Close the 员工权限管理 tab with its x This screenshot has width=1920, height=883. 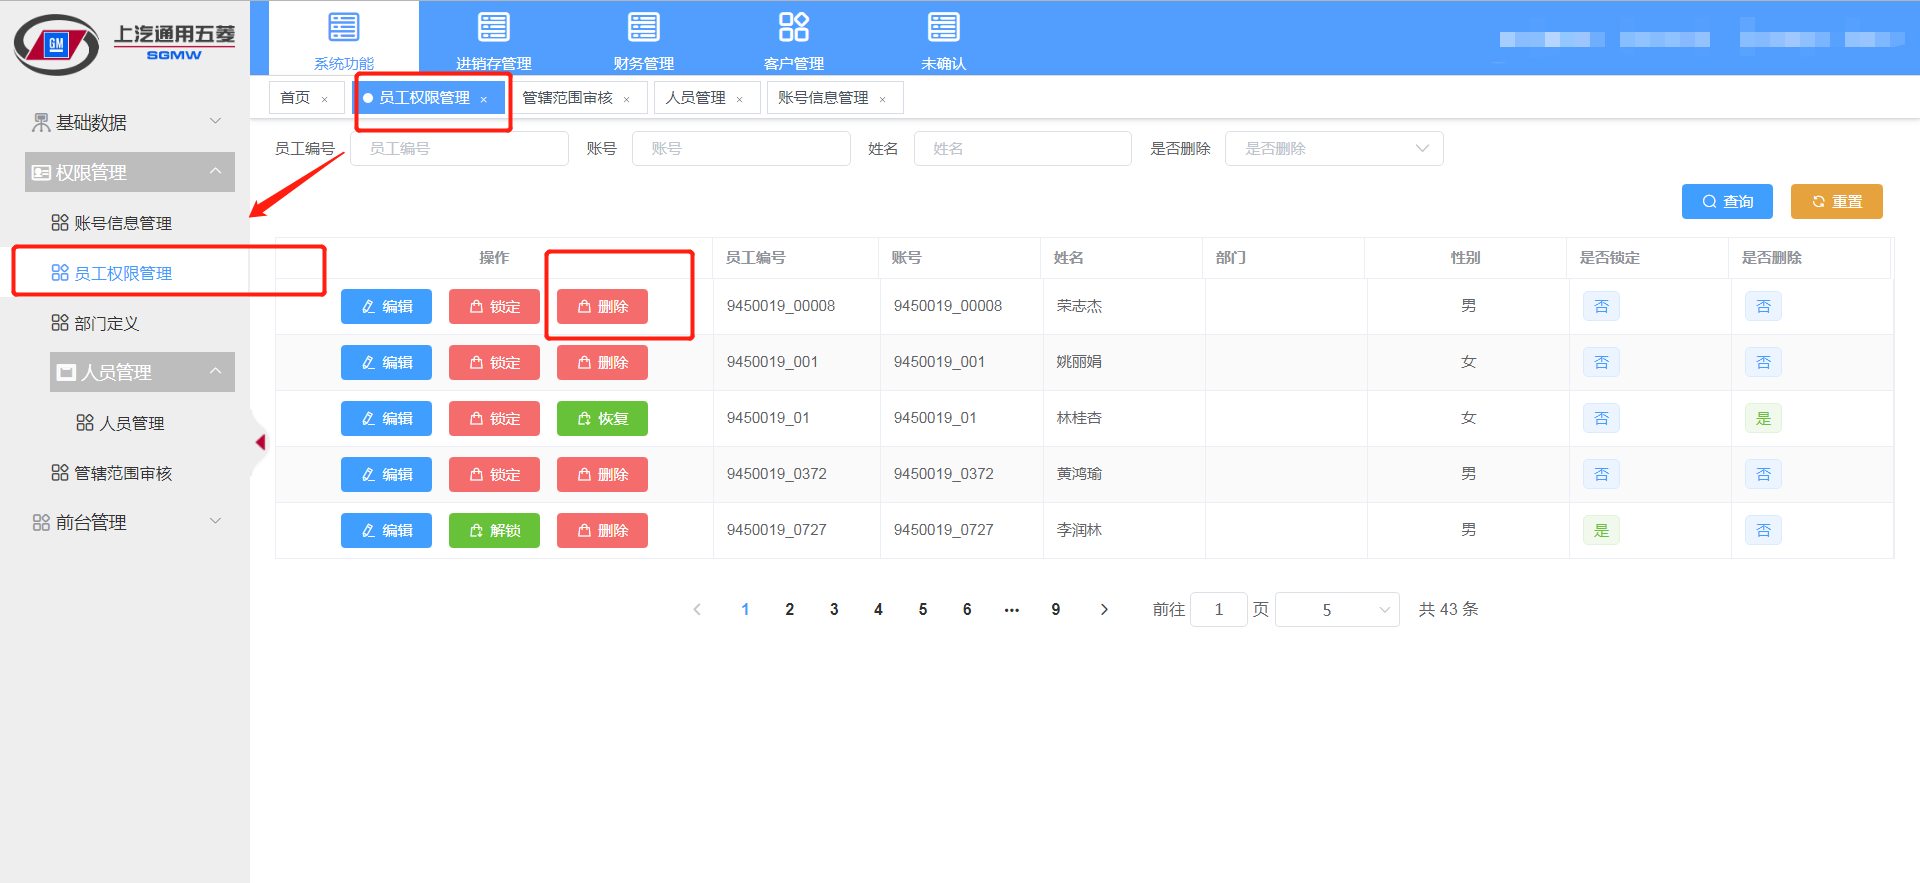[484, 99]
